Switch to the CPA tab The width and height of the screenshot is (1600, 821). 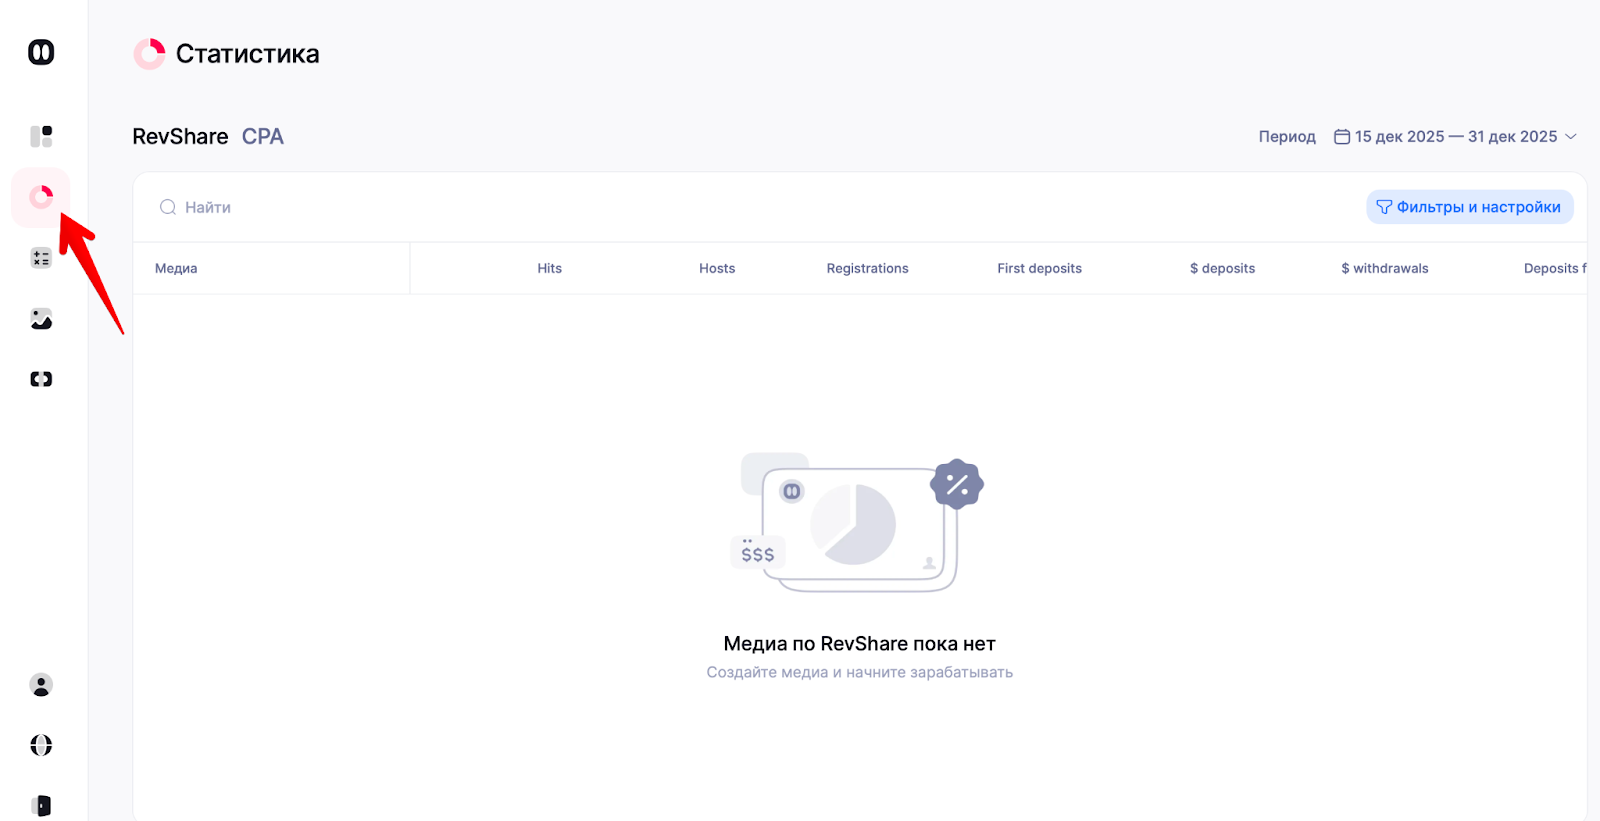pos(263,137)
